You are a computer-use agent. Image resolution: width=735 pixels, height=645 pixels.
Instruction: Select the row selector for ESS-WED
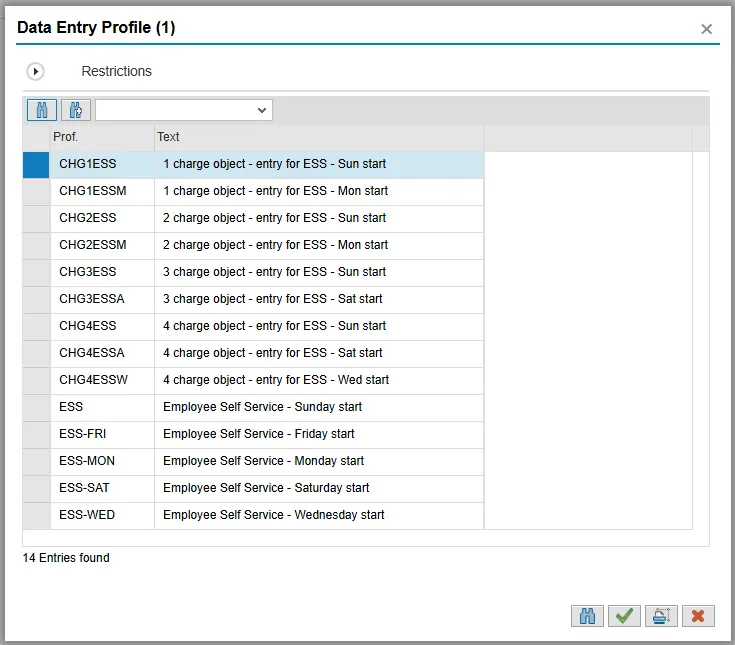(36, 515)
